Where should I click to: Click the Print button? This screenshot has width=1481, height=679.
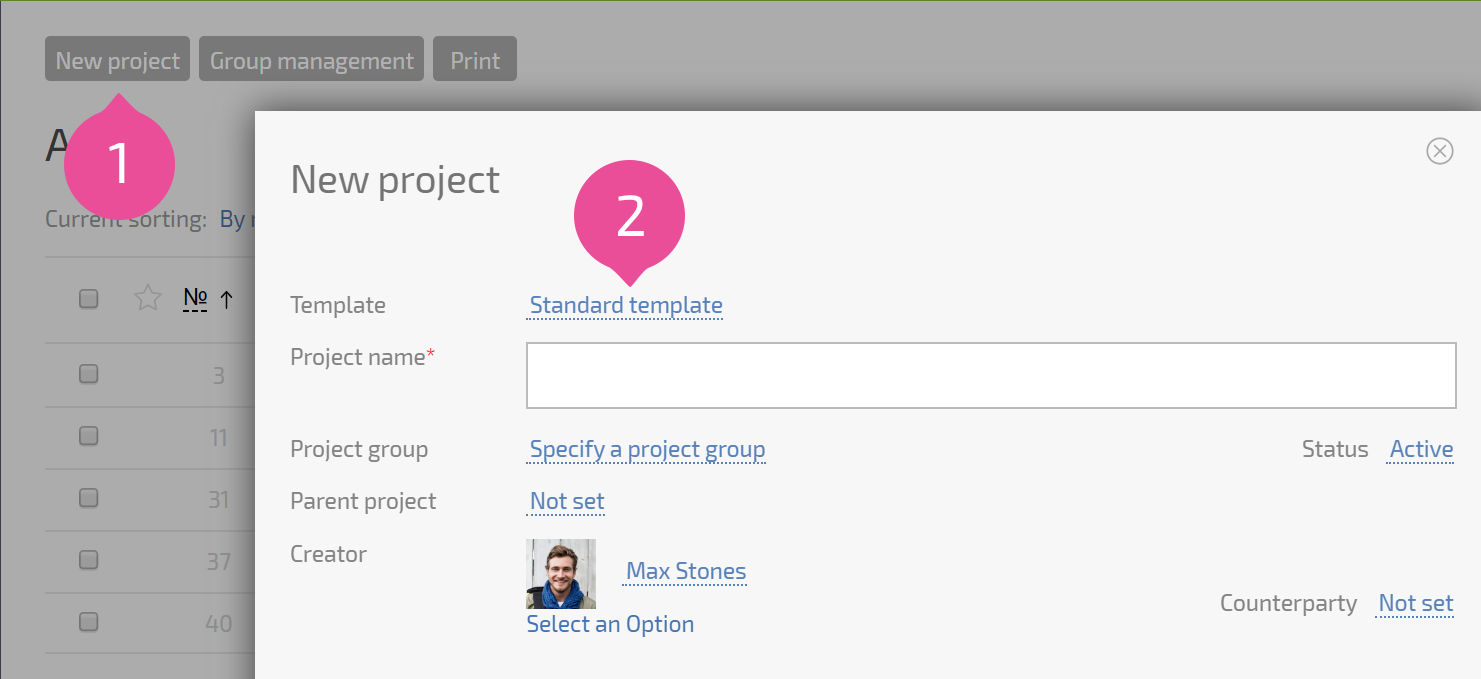[475, 59]
